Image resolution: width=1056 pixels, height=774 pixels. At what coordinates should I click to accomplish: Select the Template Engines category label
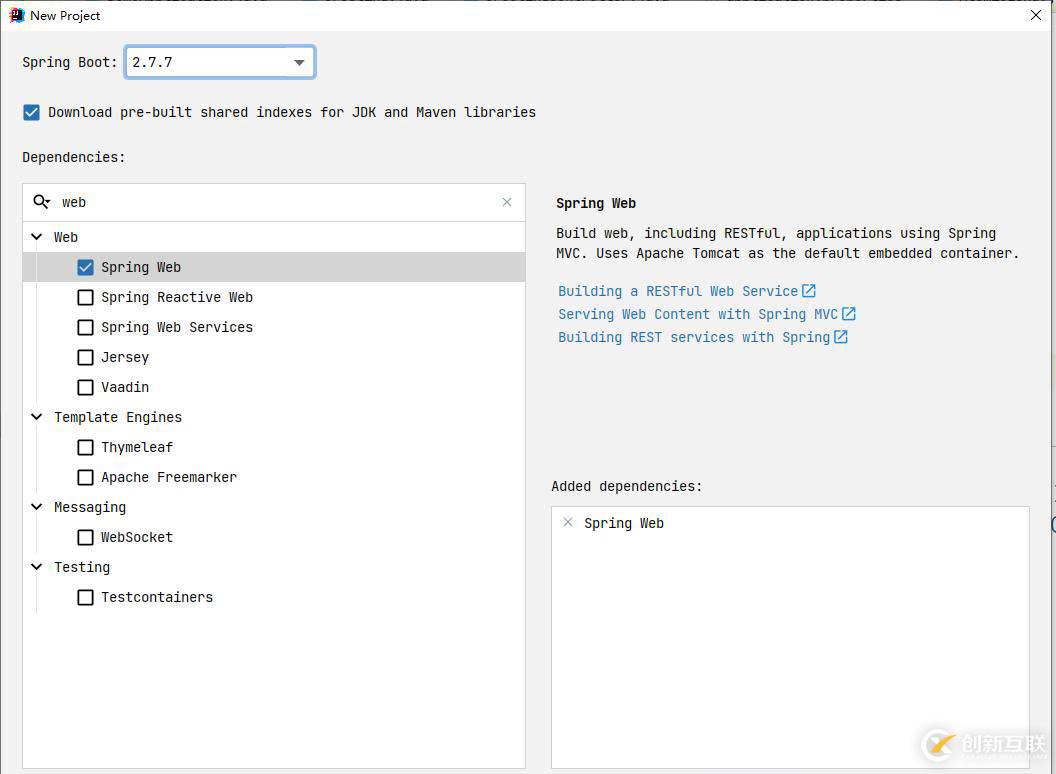118,417
